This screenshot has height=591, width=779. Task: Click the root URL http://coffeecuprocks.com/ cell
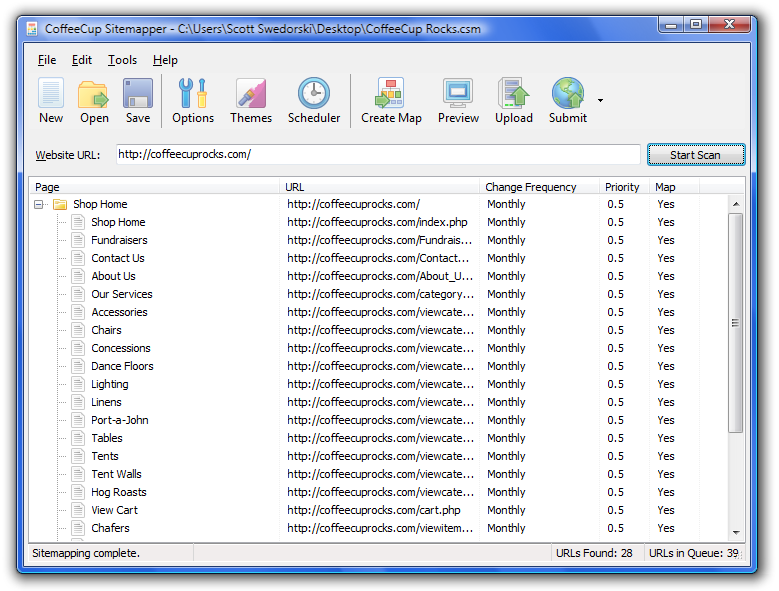pos(353,204)
